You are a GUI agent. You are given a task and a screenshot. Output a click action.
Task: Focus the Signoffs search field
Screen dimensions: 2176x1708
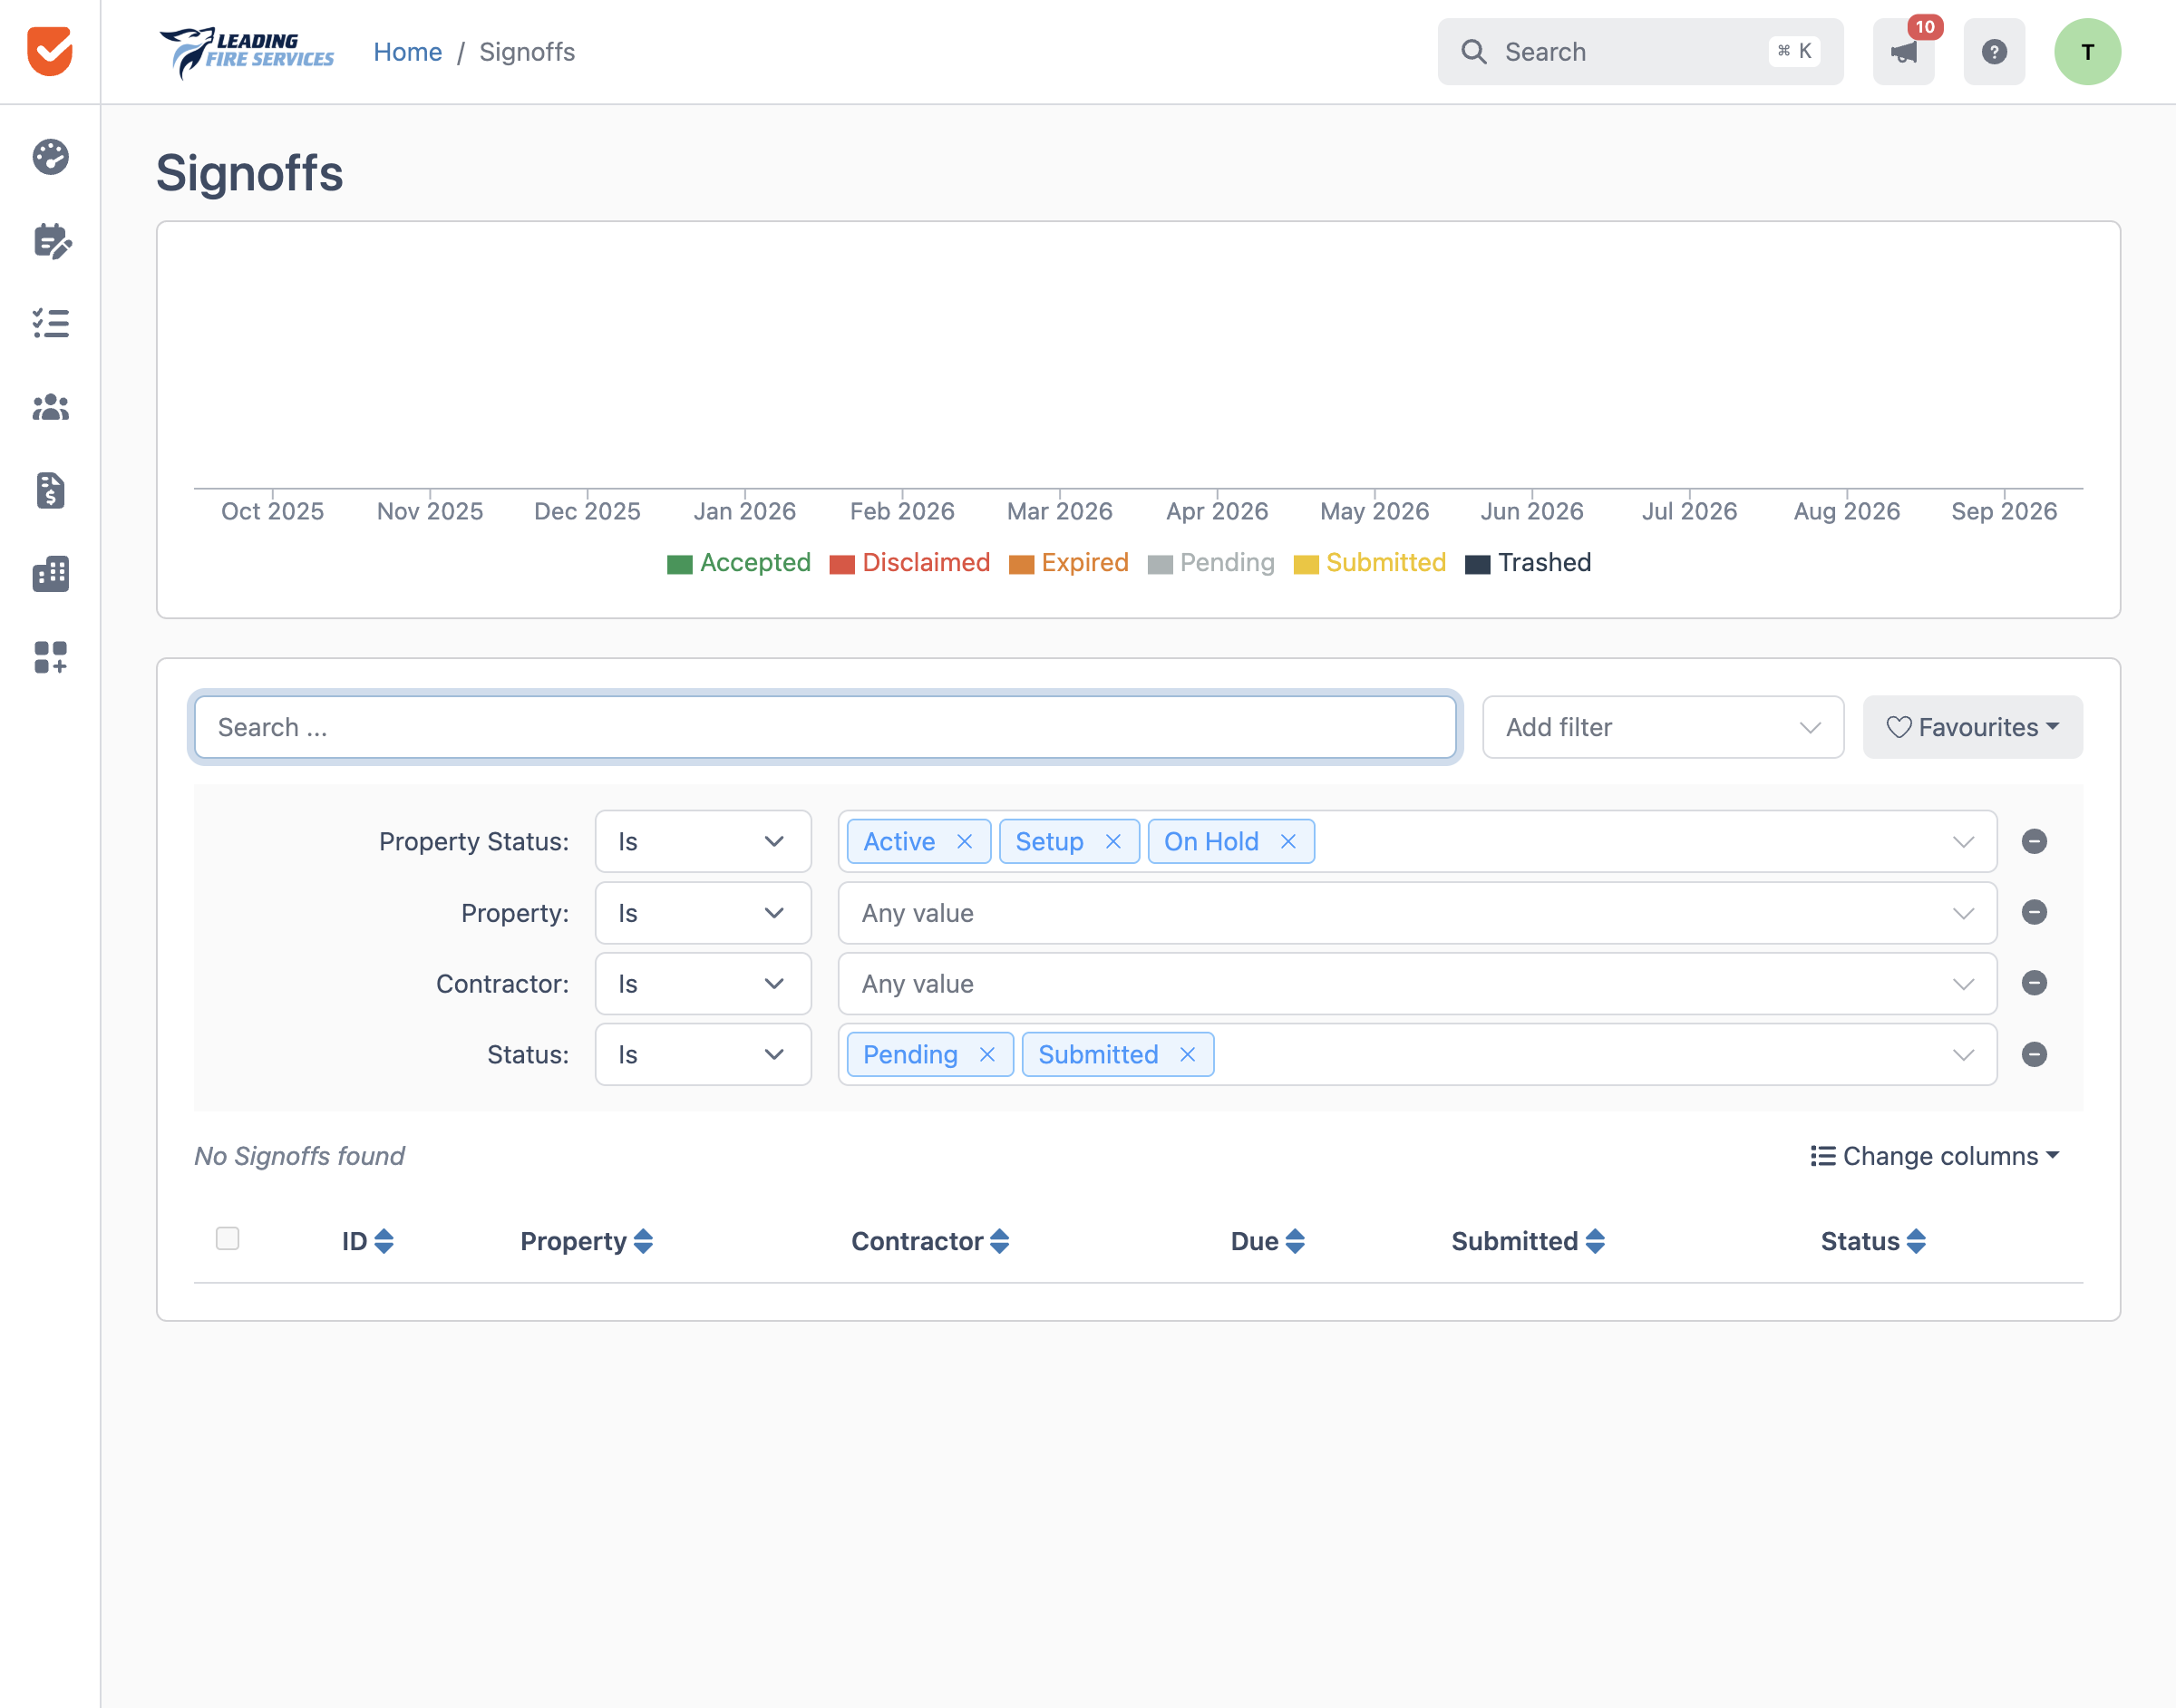point(825,727)
